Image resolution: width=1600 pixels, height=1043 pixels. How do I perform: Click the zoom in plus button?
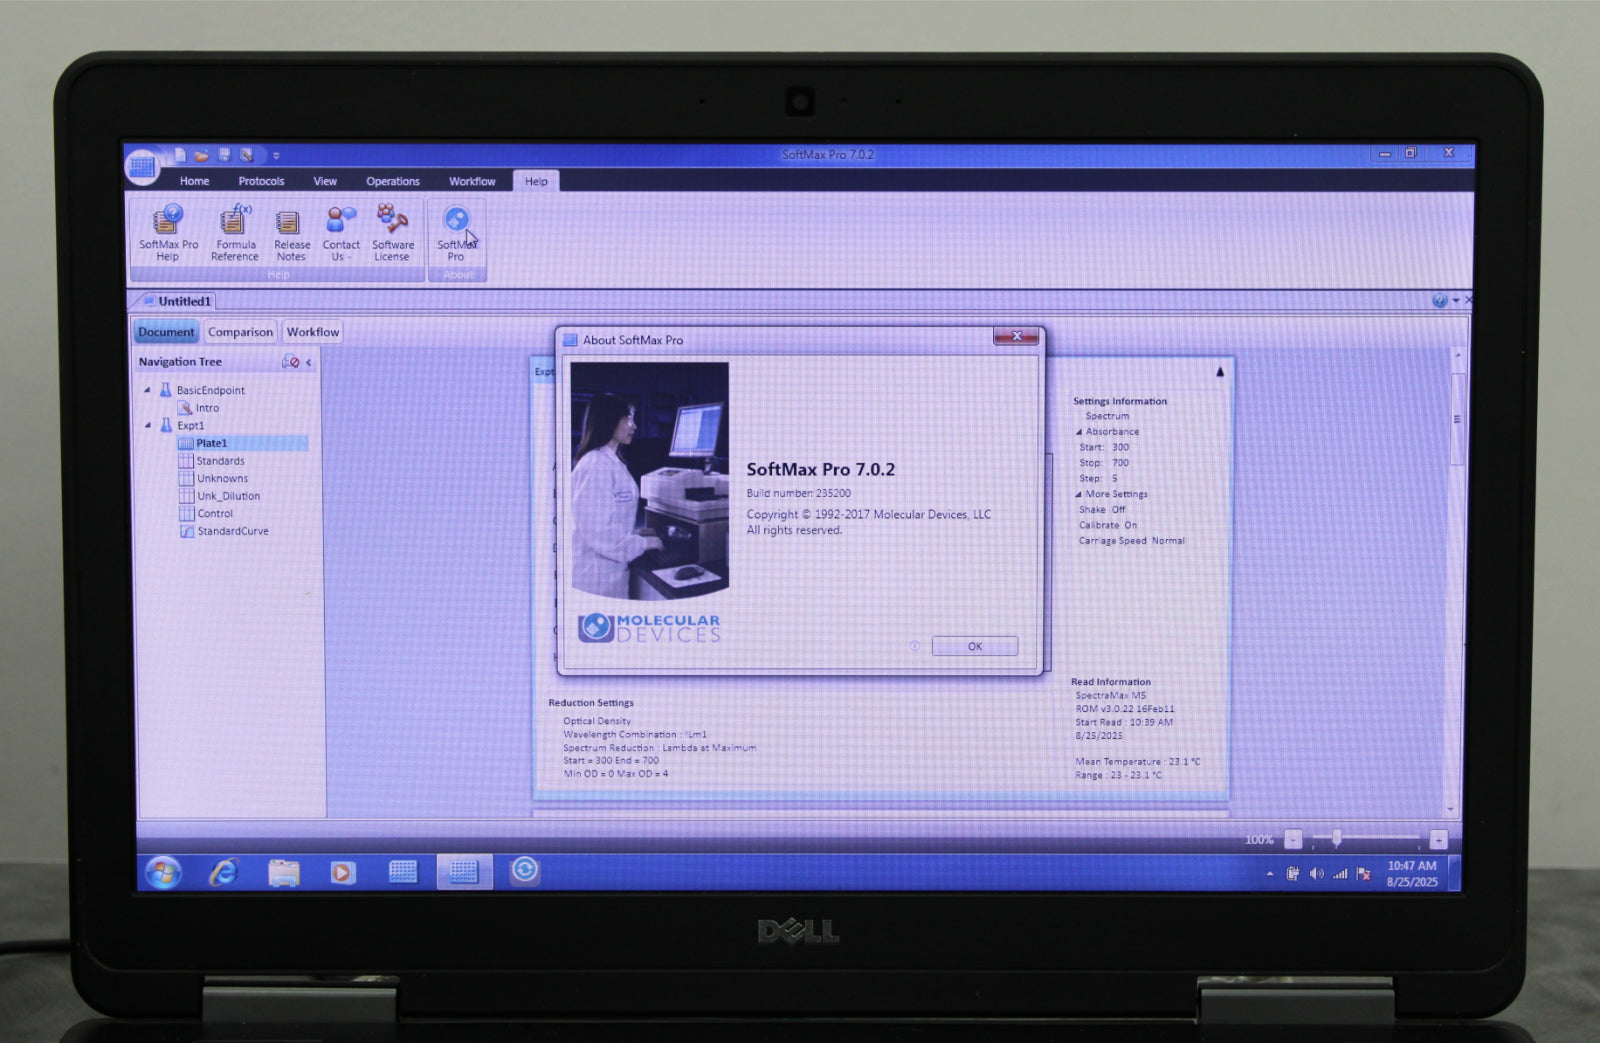pos(1438,839)
